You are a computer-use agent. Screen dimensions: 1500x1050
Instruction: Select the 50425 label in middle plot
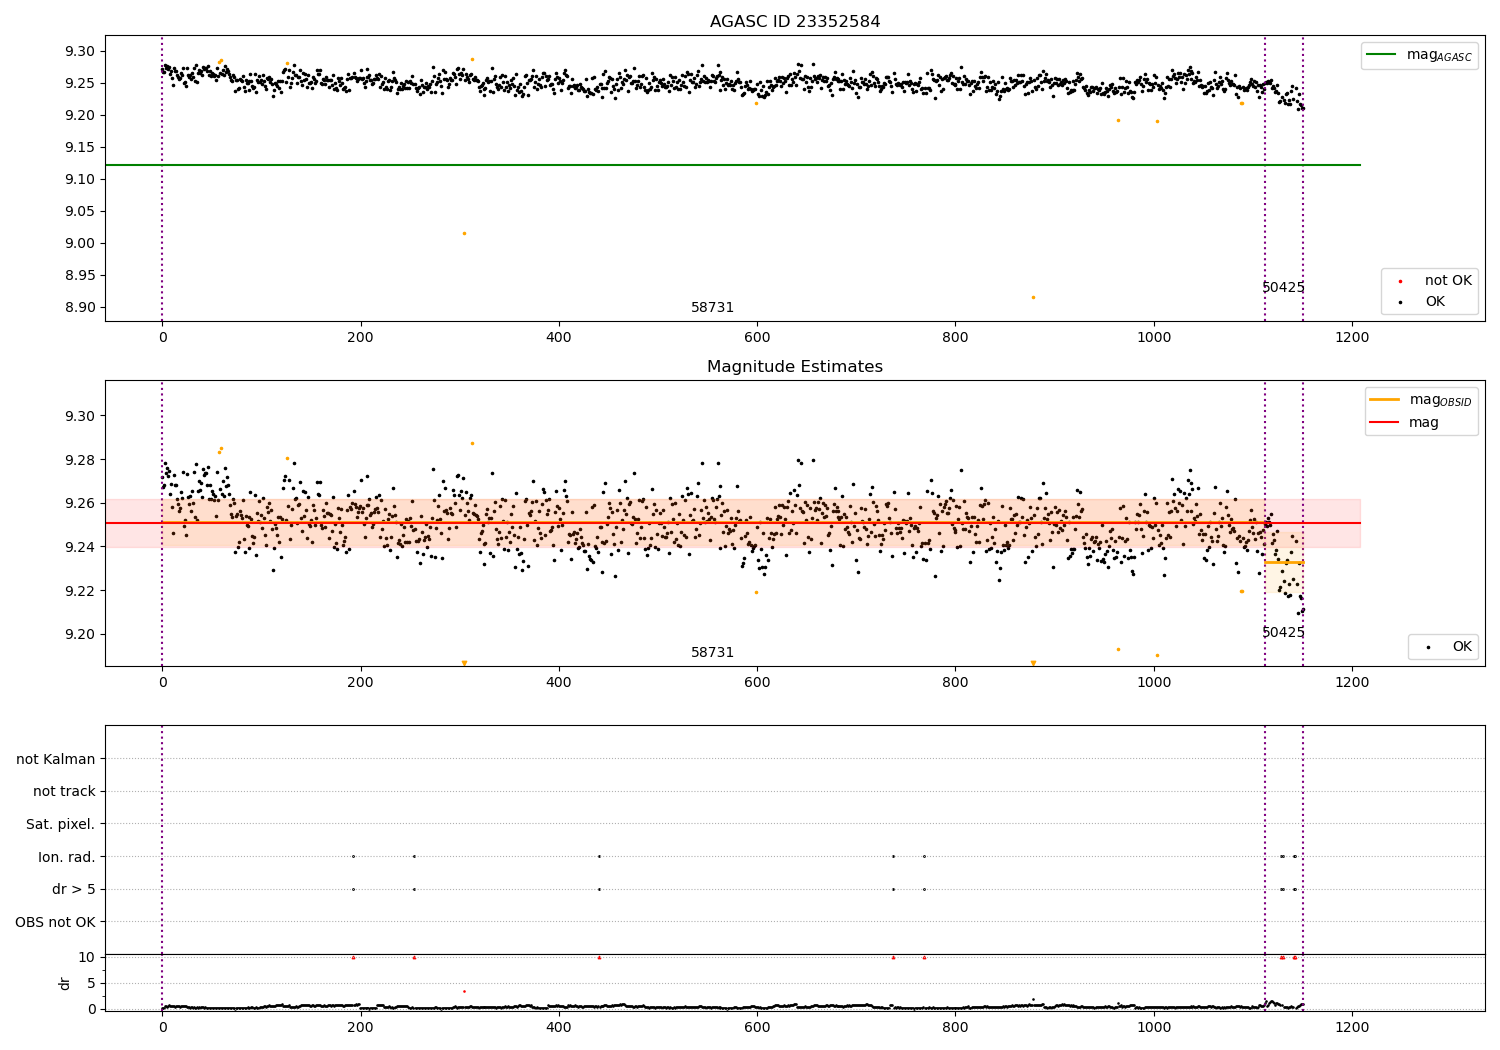tap(1283, 633)
